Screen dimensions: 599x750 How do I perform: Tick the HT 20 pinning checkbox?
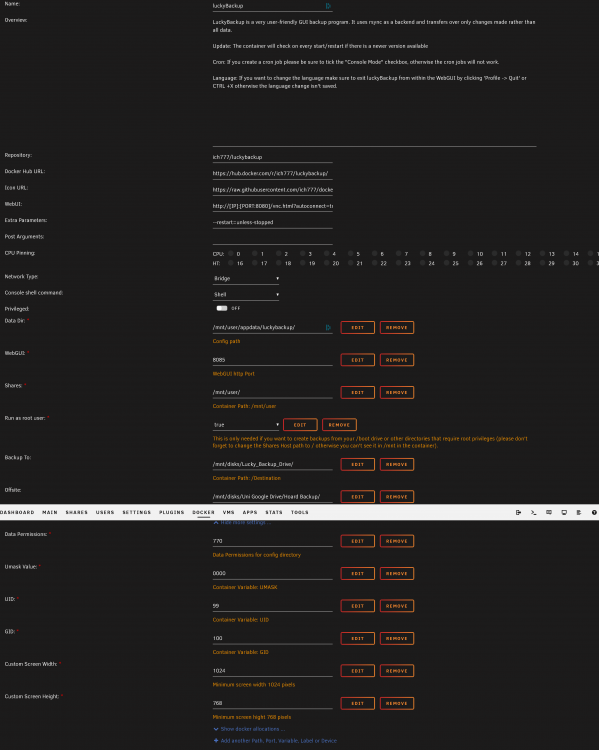(x=326, y=263)
